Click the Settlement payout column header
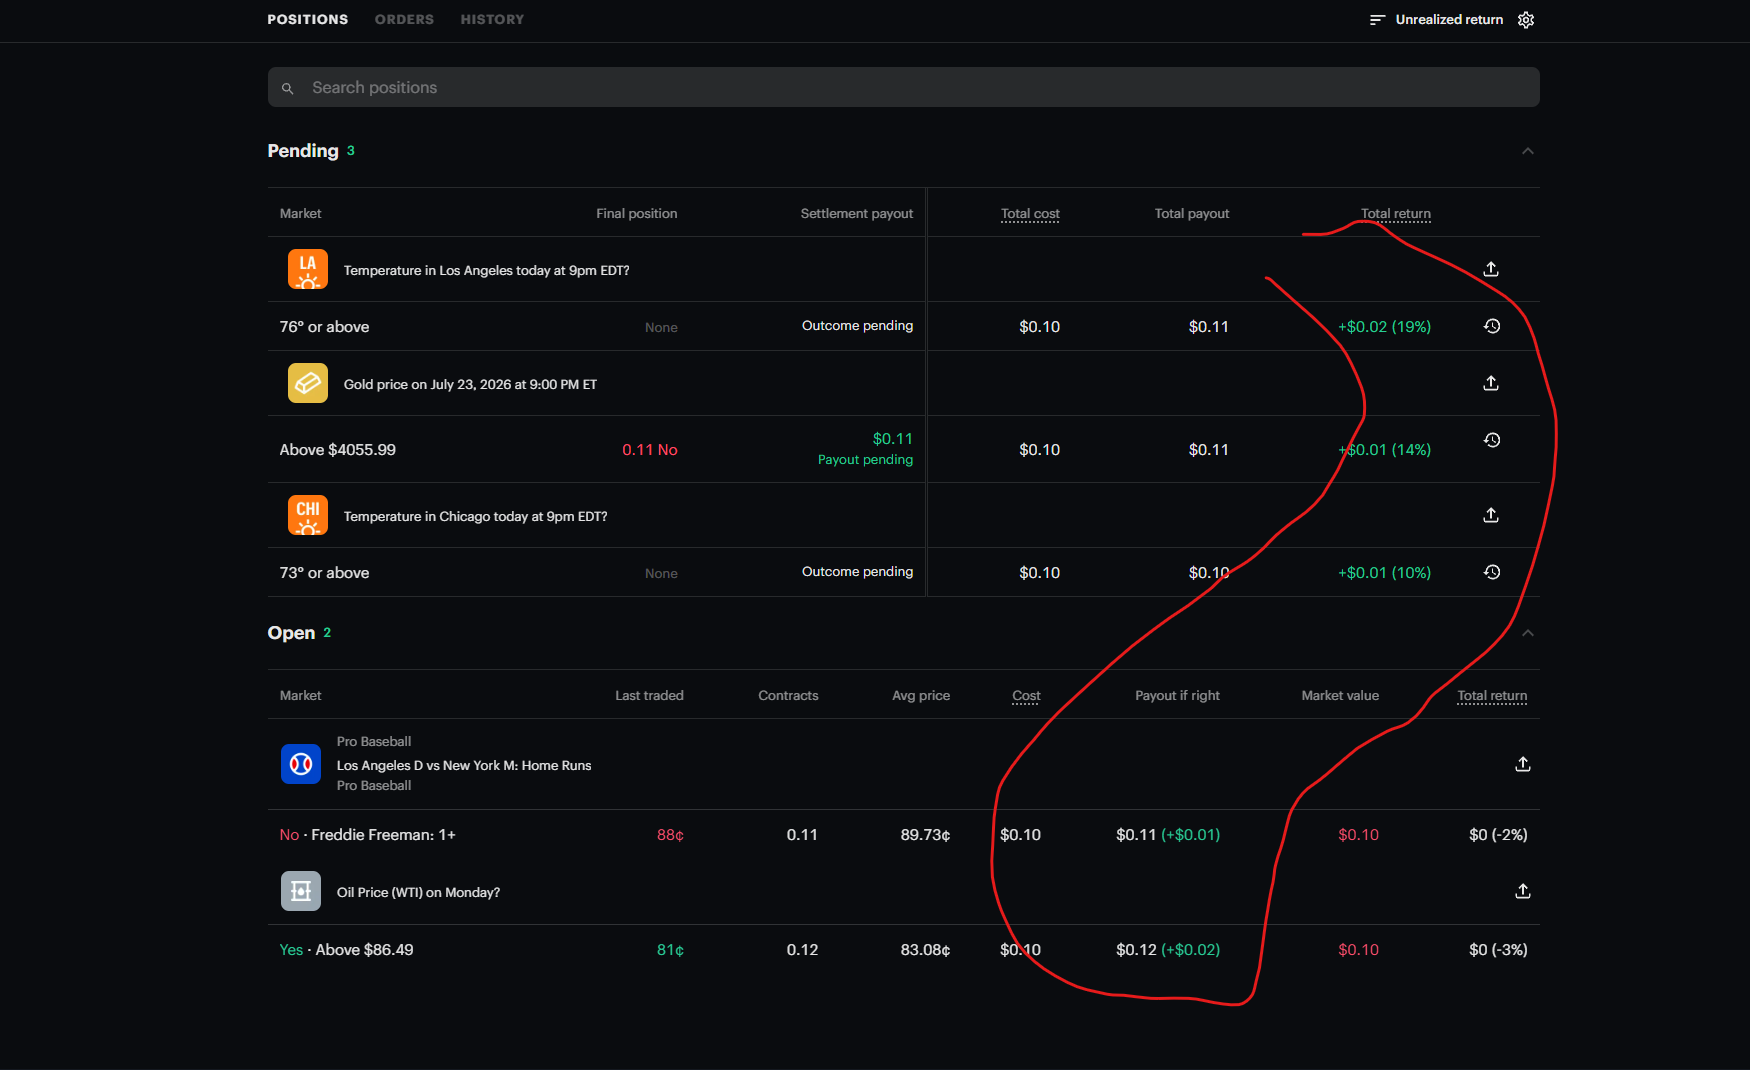Screen dimensions: 1750x1070 pos(857,214)
